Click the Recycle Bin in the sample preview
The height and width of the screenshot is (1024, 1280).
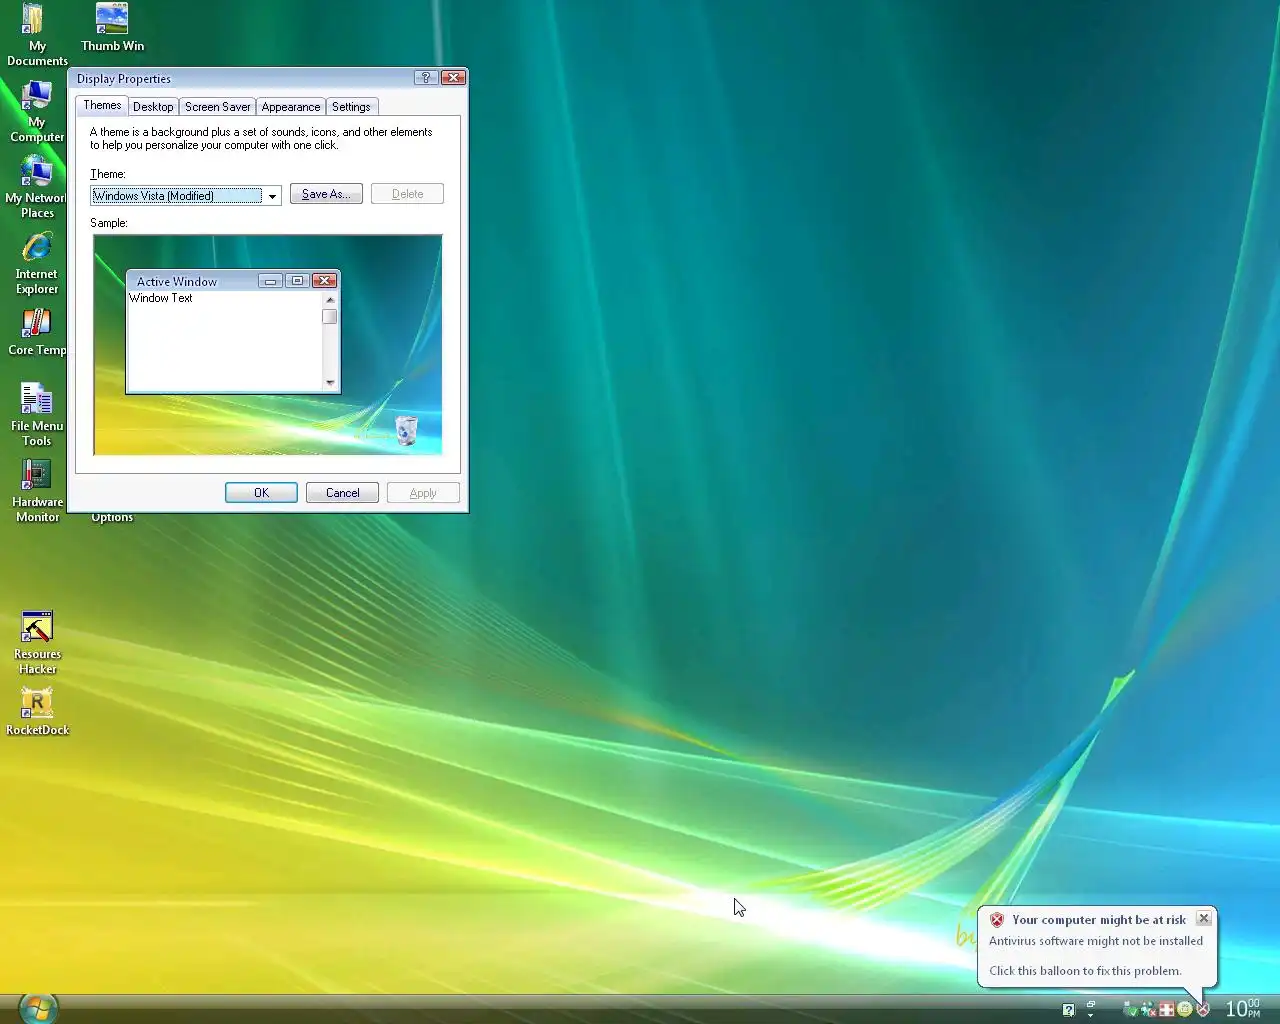[x=406, y=430]
